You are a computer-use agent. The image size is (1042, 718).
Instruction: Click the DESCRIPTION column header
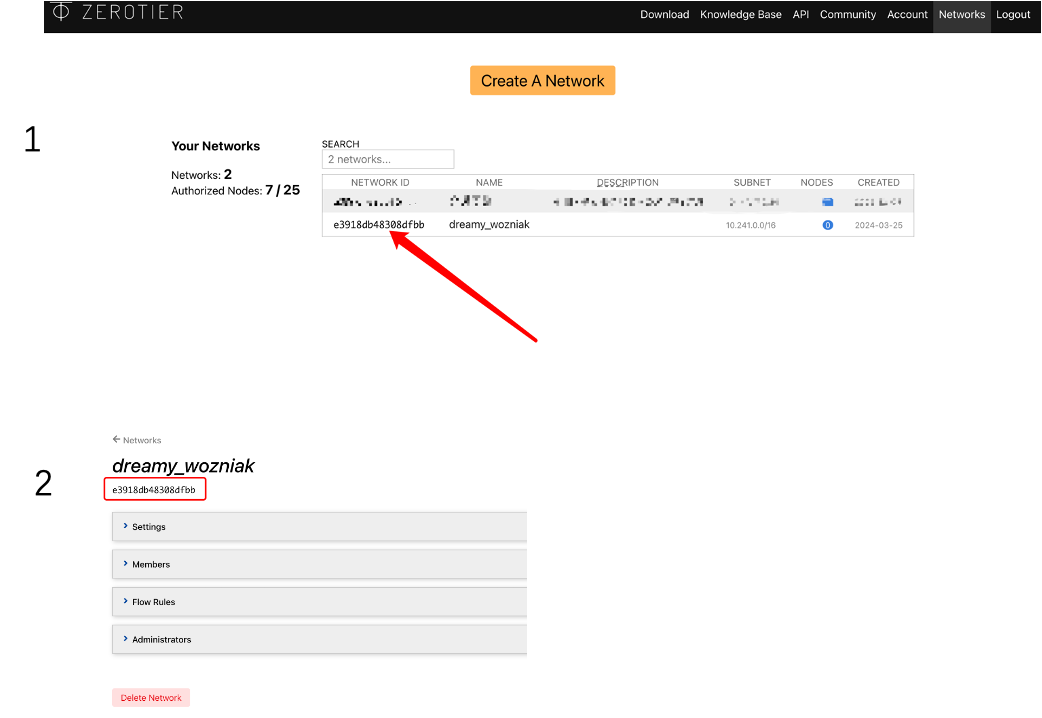pos(627,182)
